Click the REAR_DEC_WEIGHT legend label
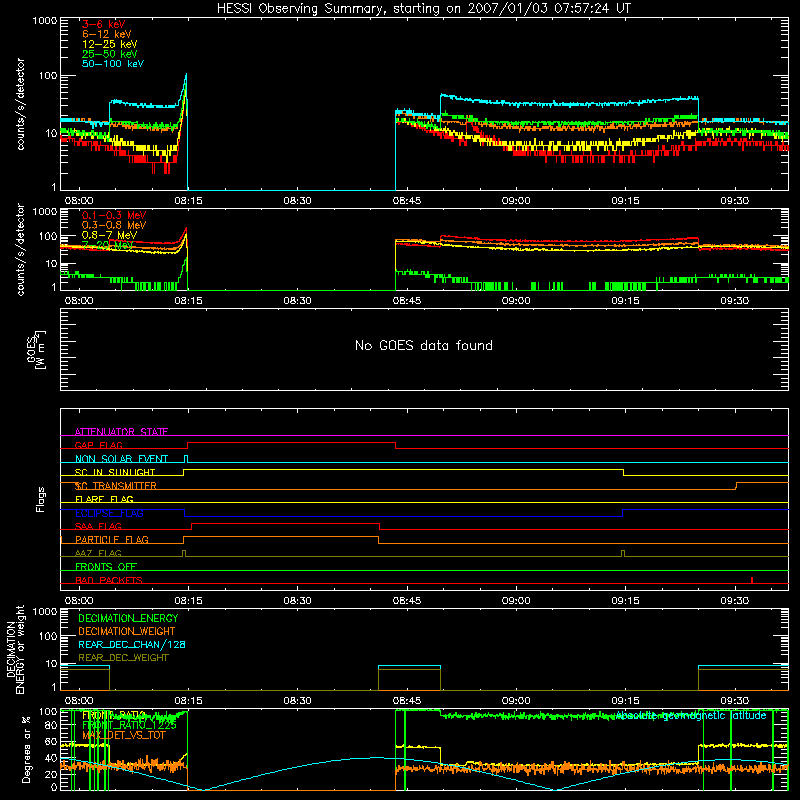 coord(123,658)
